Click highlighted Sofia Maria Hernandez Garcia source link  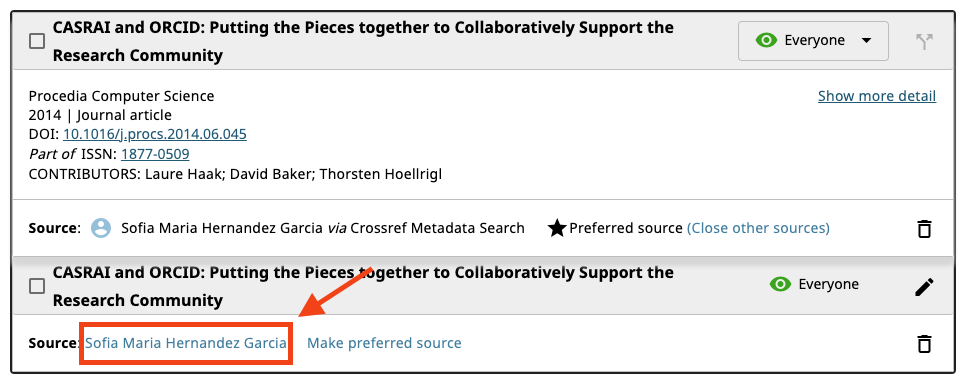coord(186,343)
